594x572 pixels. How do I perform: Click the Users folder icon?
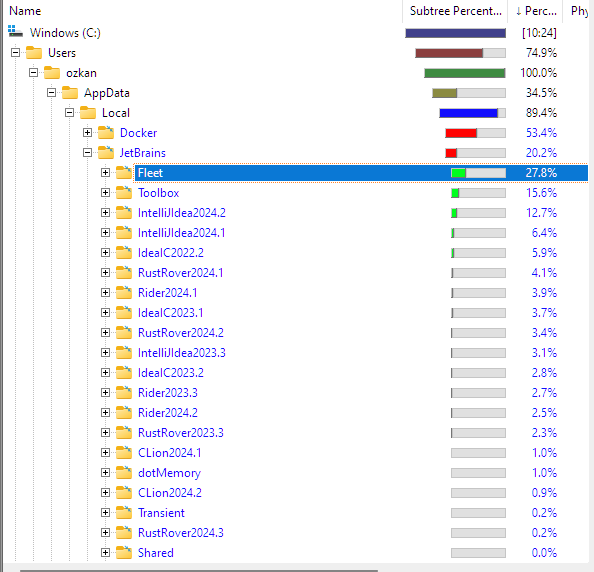[34, 53]
